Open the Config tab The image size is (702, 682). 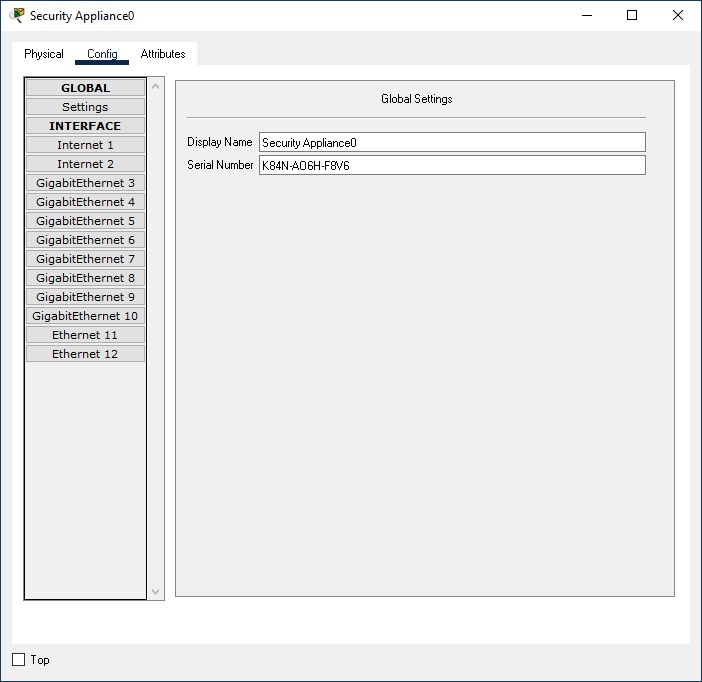point(102,54)
